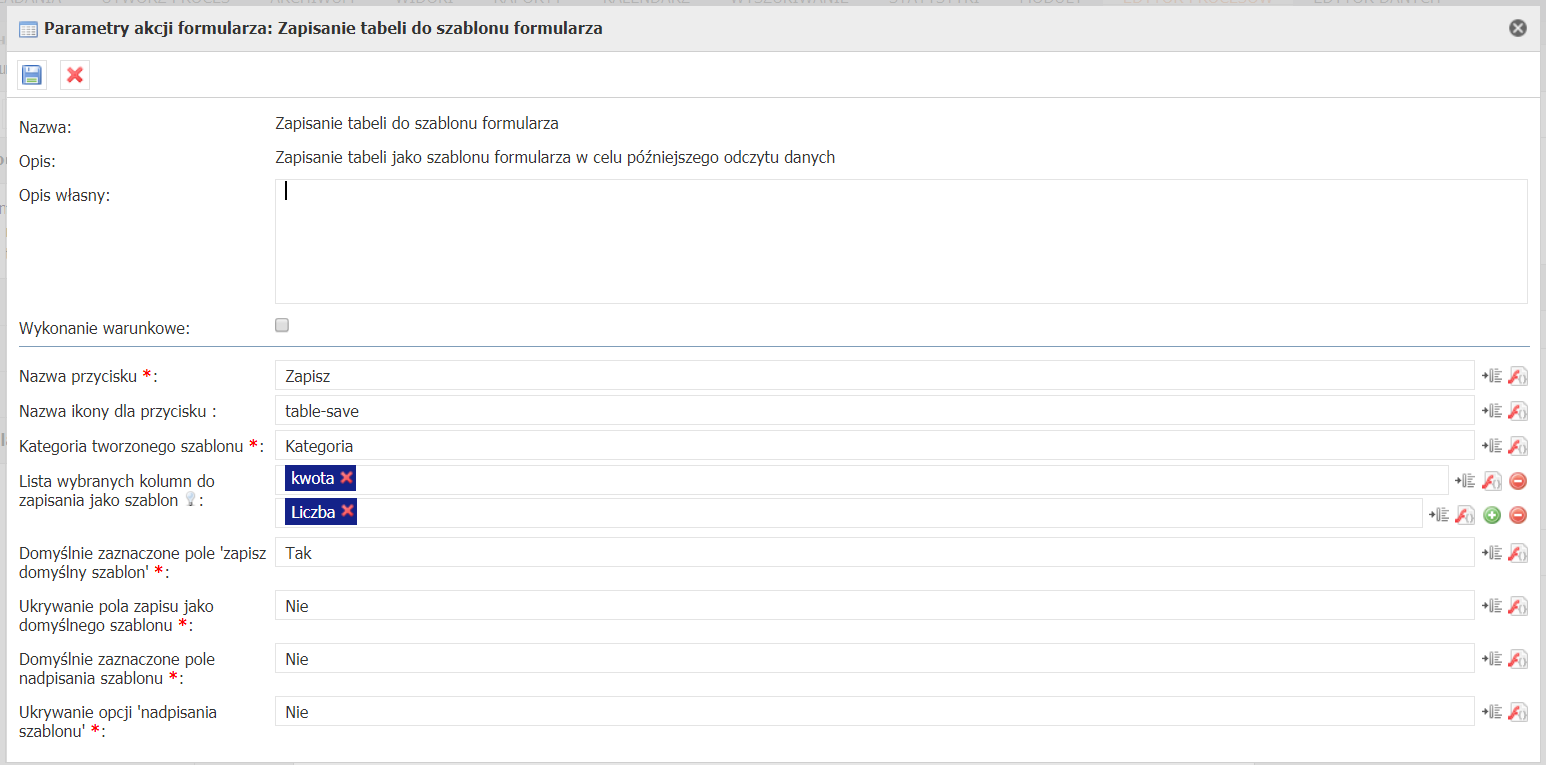Close the Parametry akcji formularza dialog
This screenshot has width=1546, height=765.
pyautogui.click(x=1518, y=28)
